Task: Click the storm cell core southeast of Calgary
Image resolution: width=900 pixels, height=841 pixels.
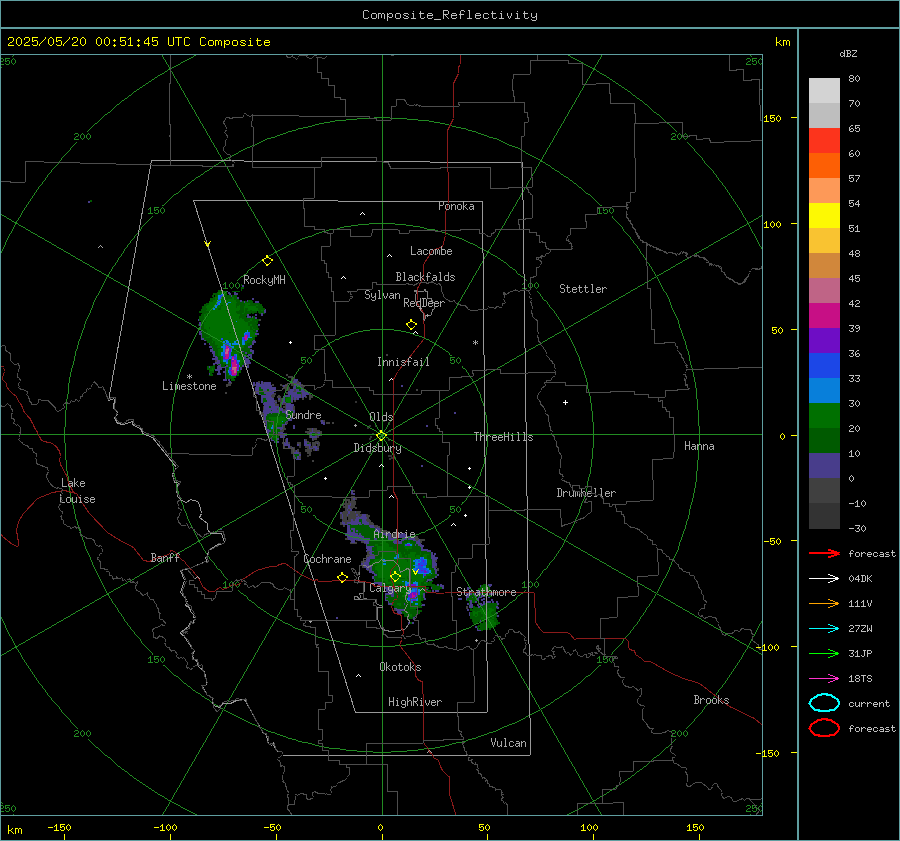Action: point(412,595)
